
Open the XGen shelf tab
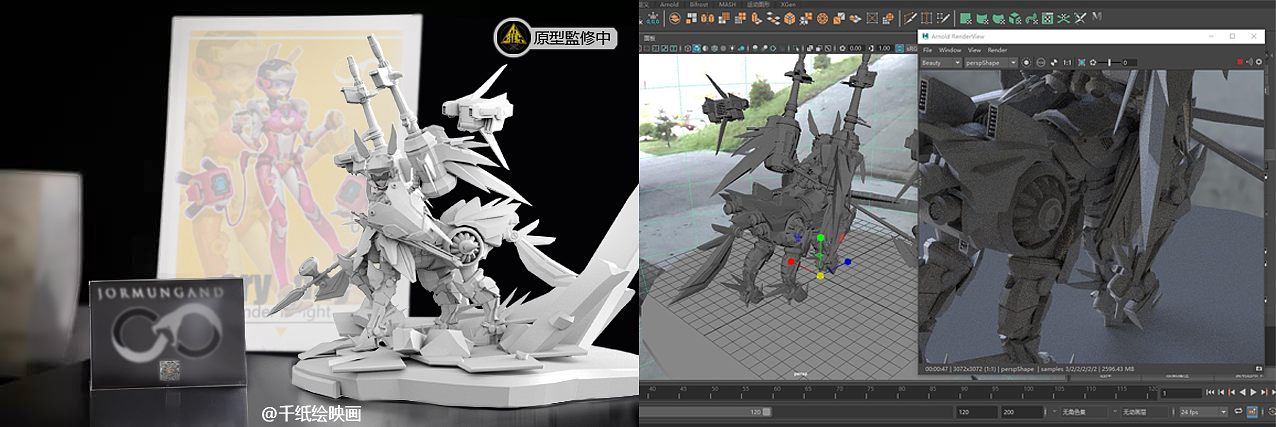coord(788,4)
